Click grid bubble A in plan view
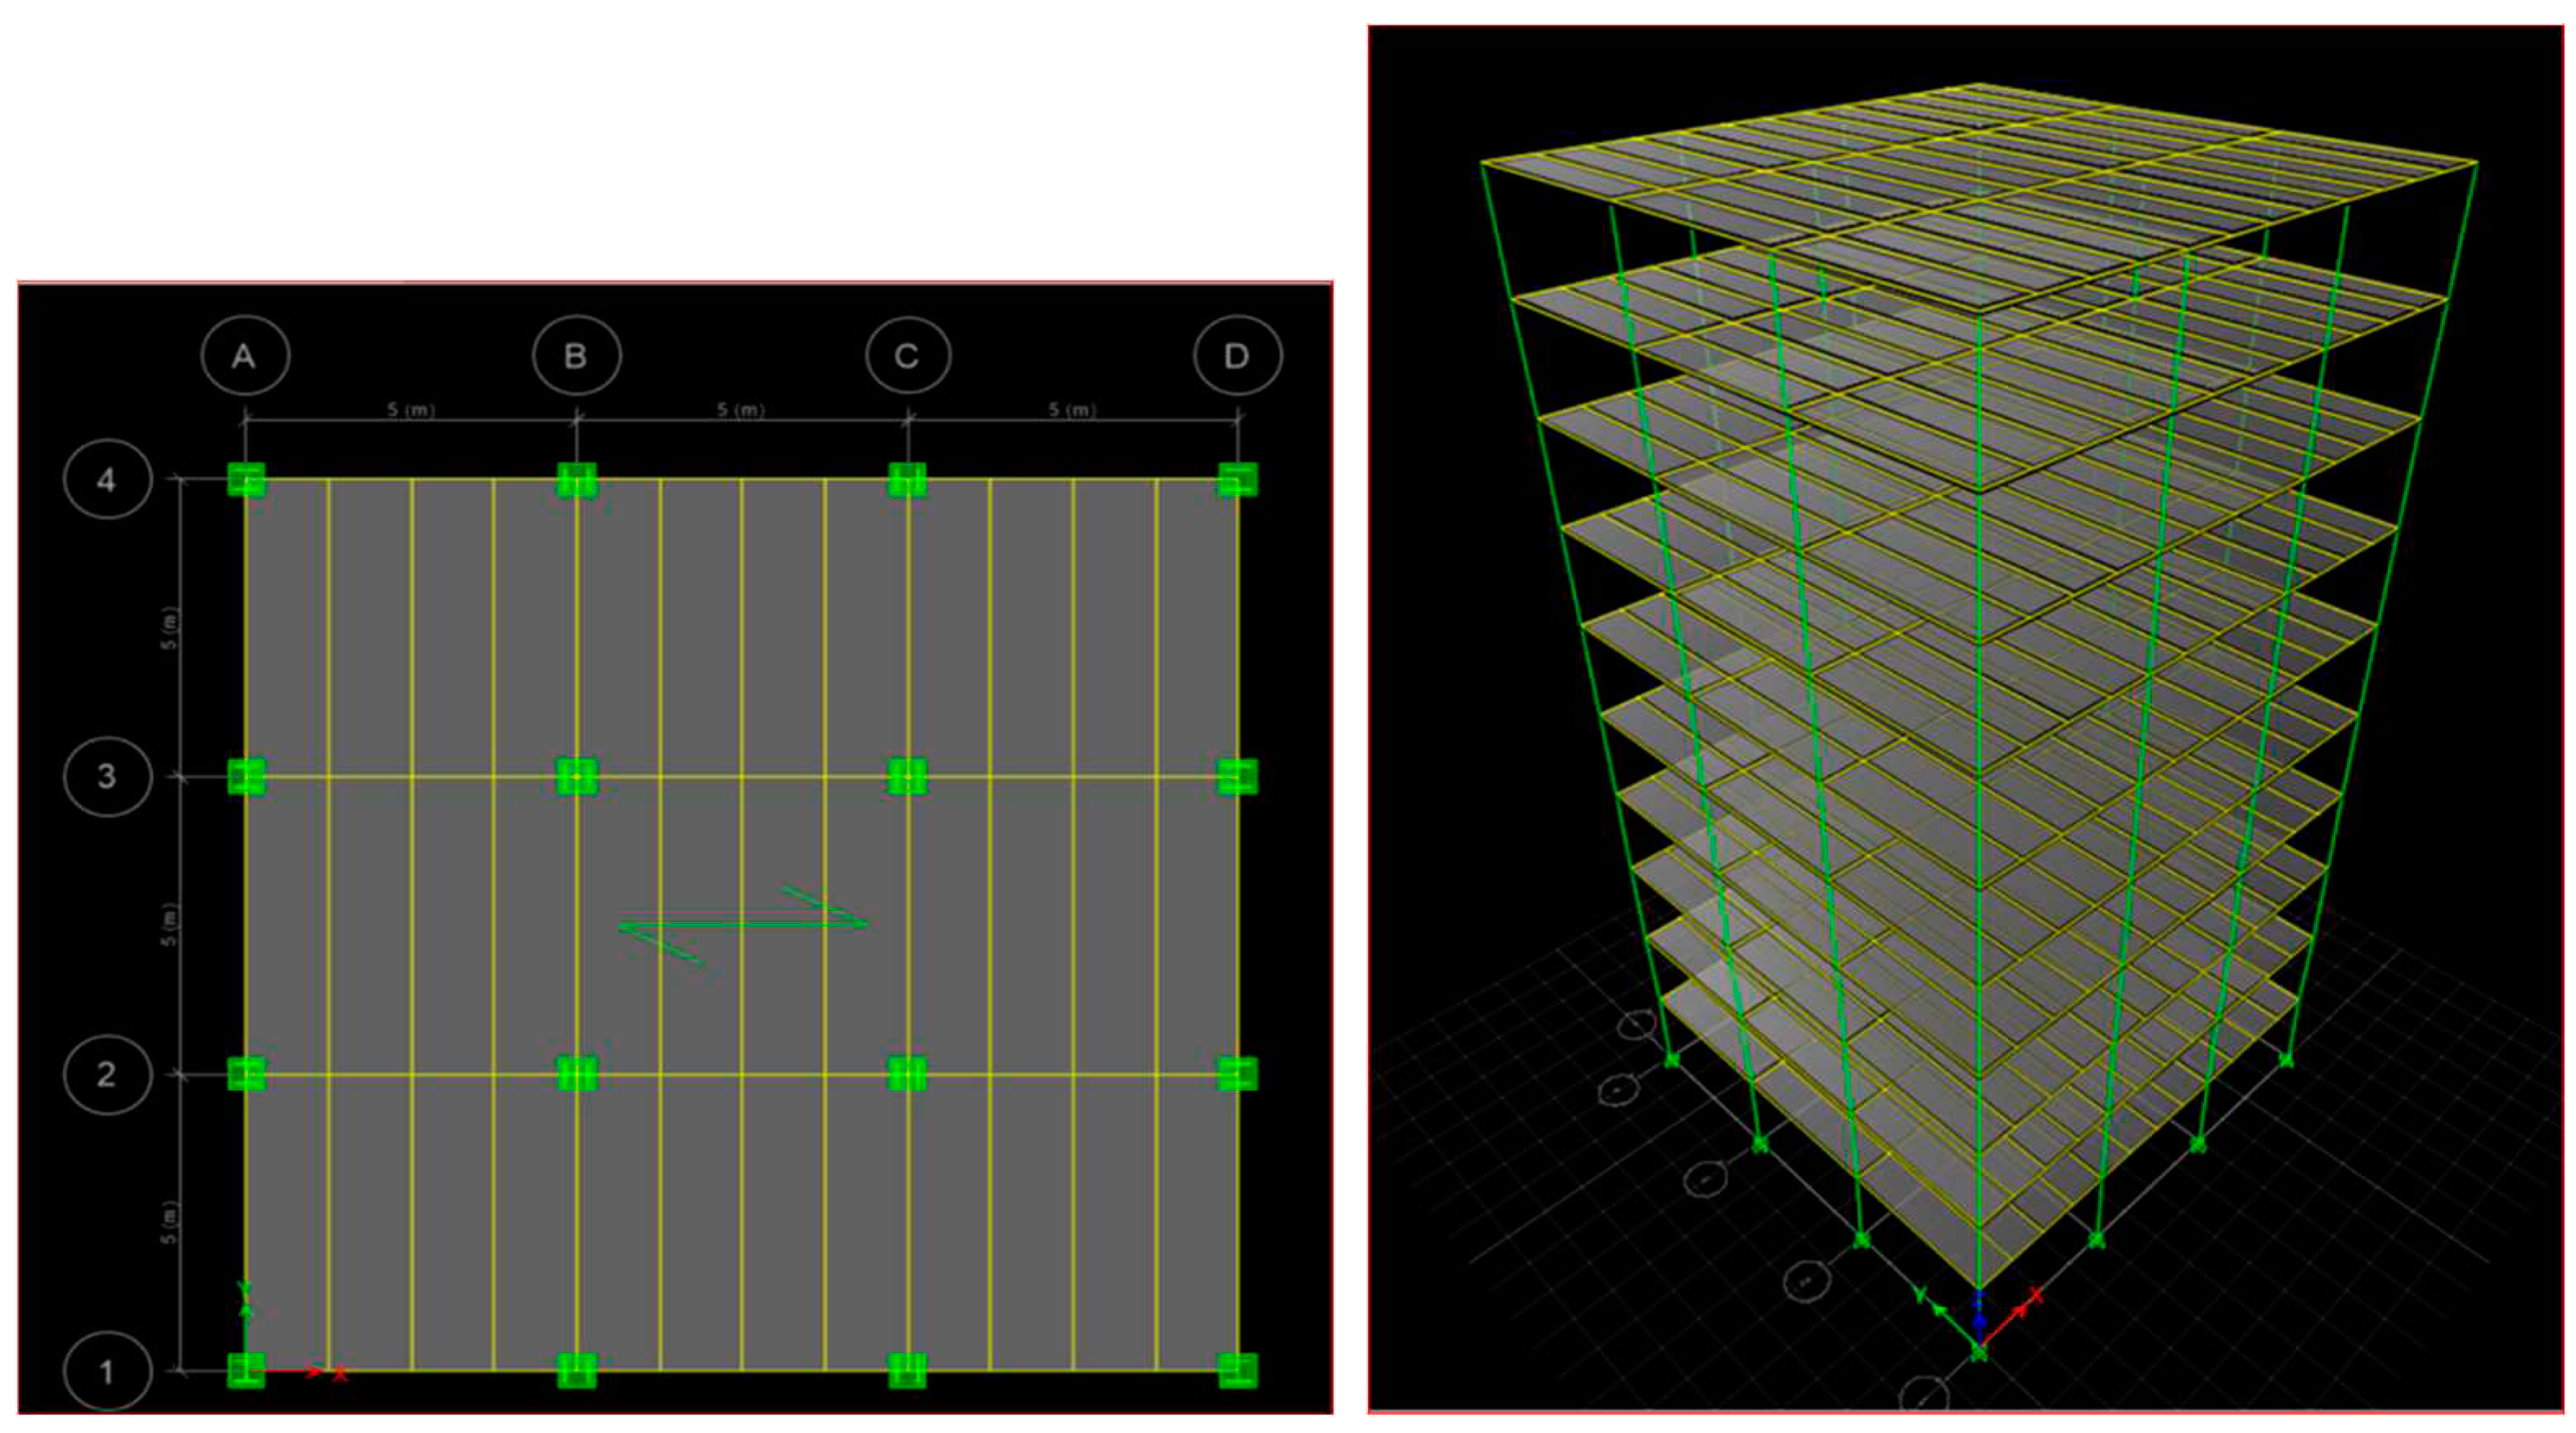This screenshot has height=1433, width=2576. (x=245, y=355)
